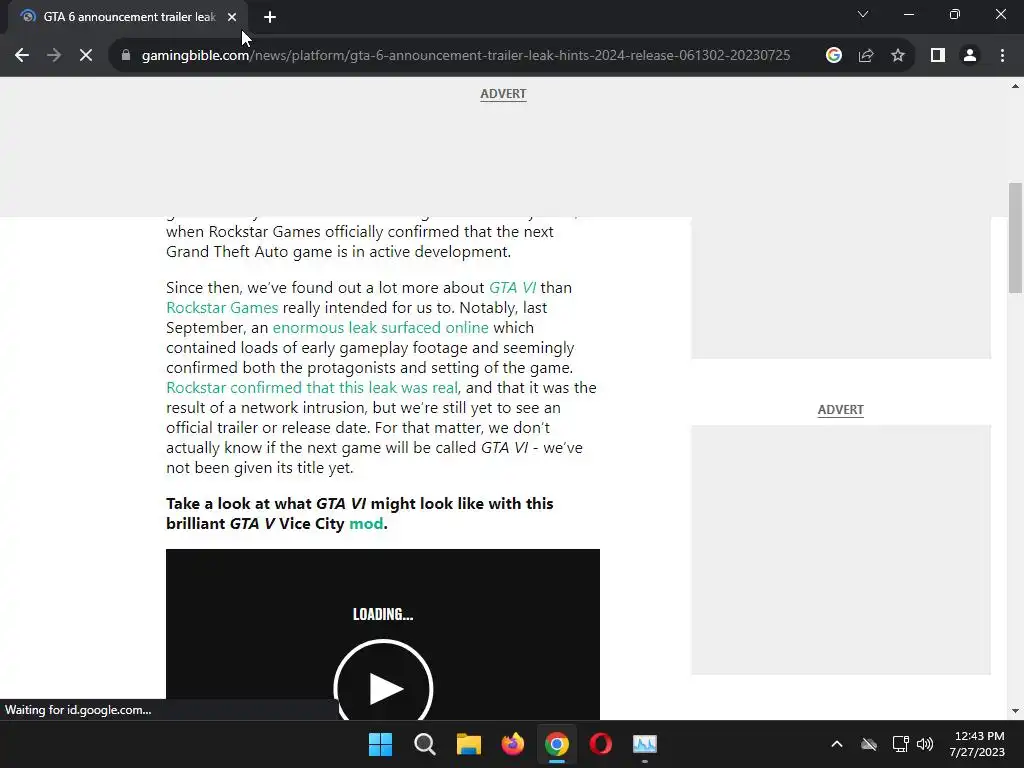This screenshot has height=768, width=1024.
Task: Select the GTA 6 announcement trailer tab
Action: click(129, 17)
